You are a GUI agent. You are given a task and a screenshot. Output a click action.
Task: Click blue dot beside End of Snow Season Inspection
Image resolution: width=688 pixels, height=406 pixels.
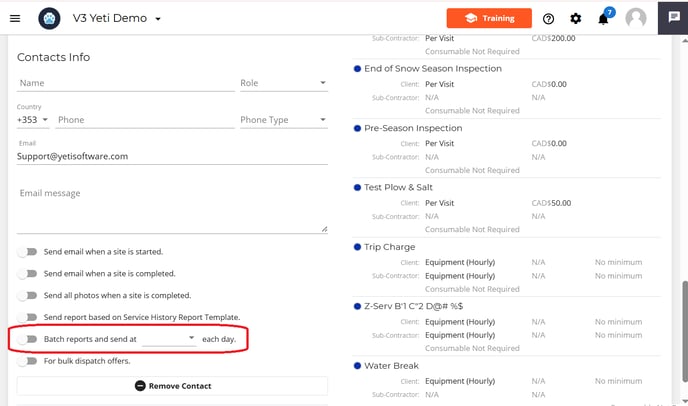pos(357,68)
